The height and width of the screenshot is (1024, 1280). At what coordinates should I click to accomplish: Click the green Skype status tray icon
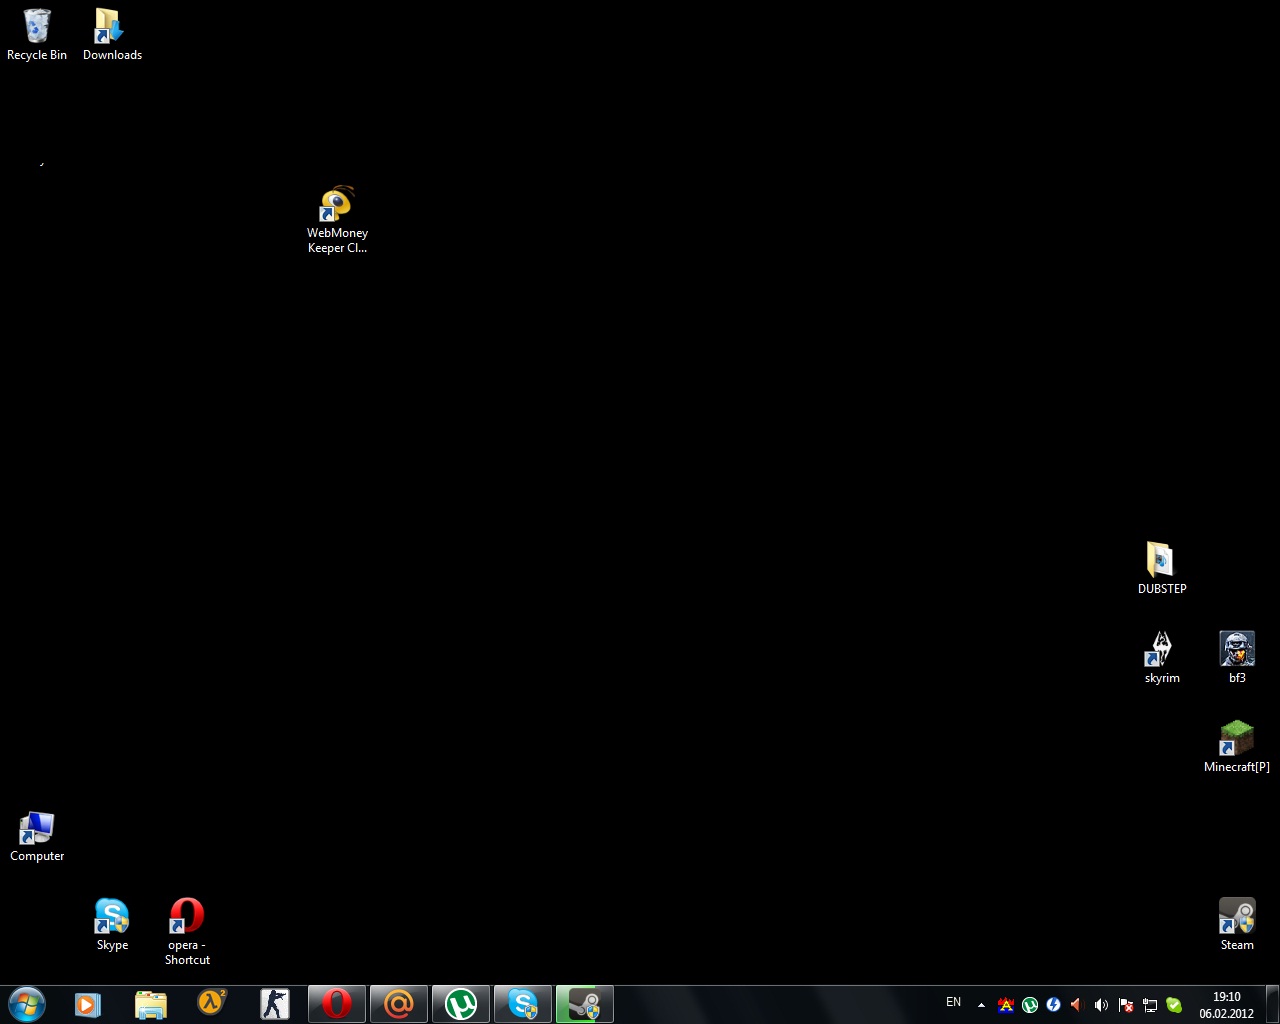(1174, 1005)
